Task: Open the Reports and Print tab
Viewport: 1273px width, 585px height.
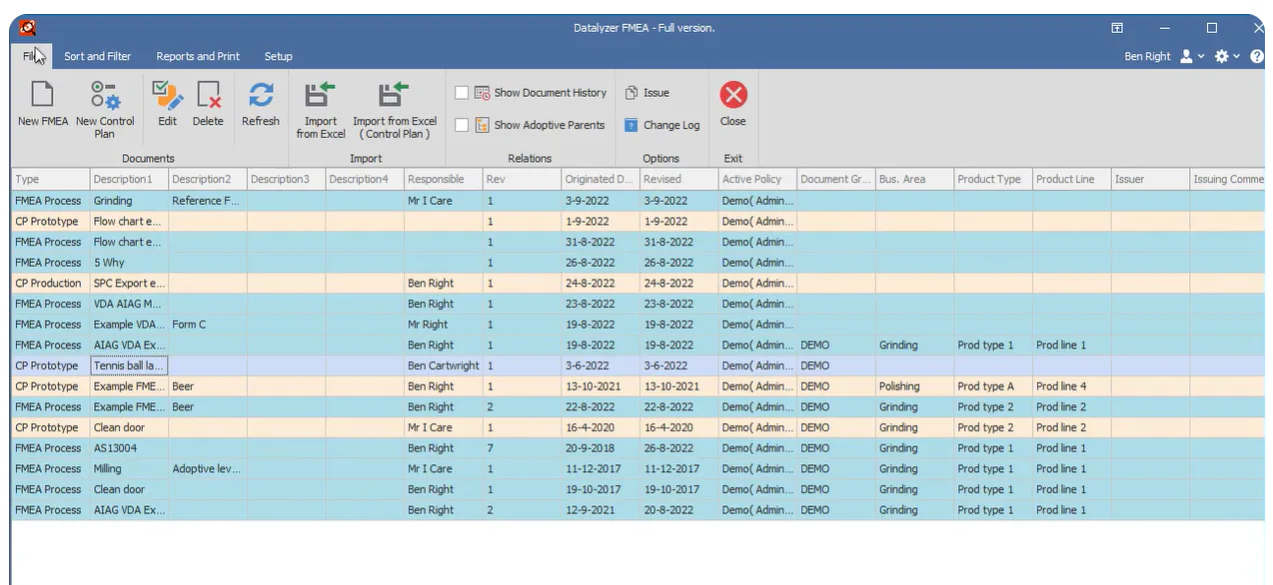Action: point(198,56)
